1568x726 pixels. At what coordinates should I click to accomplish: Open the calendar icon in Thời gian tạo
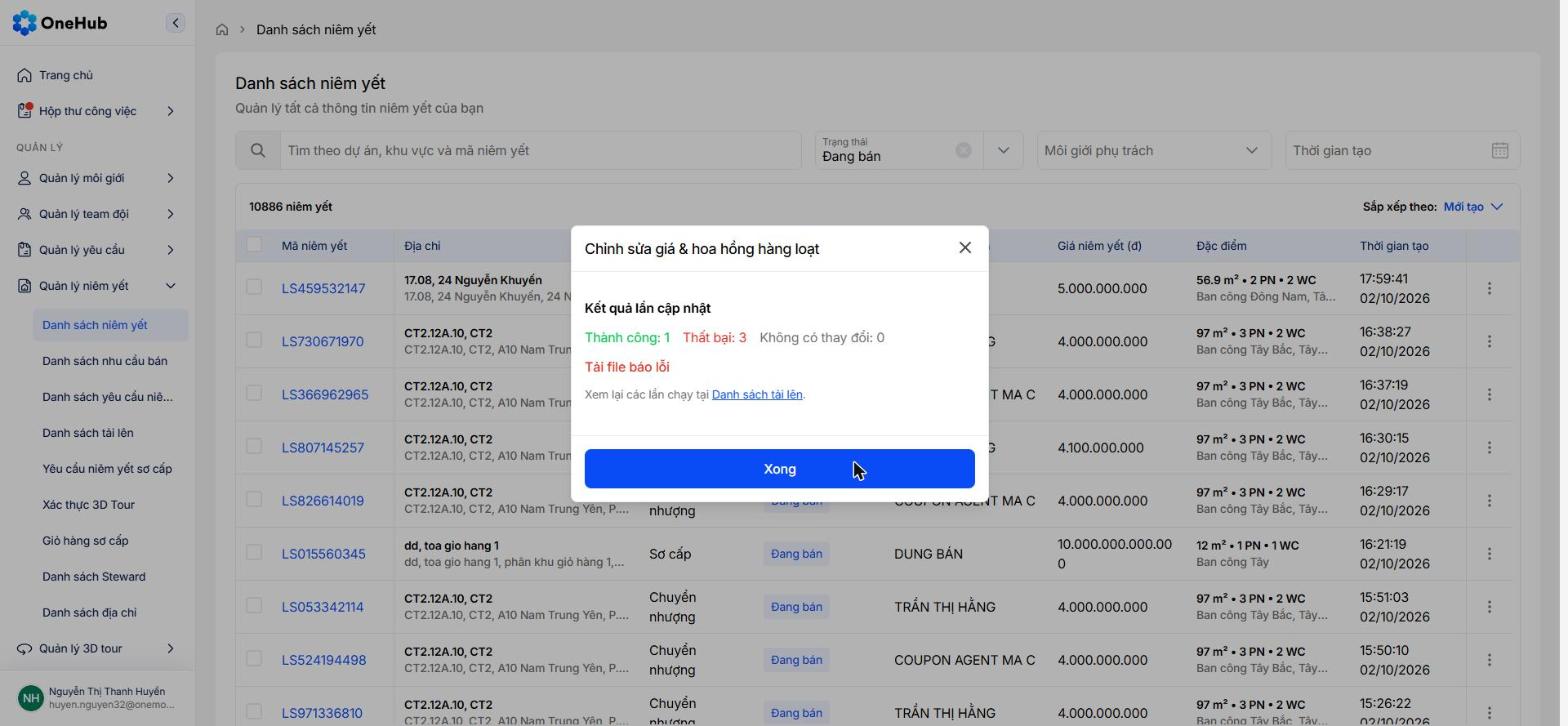[x=1500, y=150]
